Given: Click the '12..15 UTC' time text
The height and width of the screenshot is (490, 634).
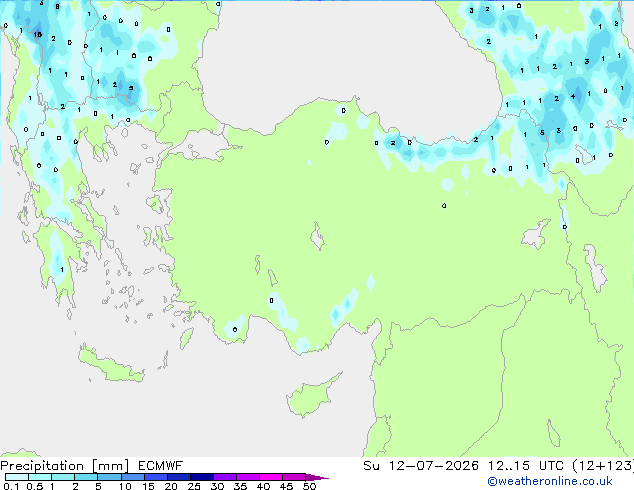Looking at the screenshot, I should coord(526,466).
